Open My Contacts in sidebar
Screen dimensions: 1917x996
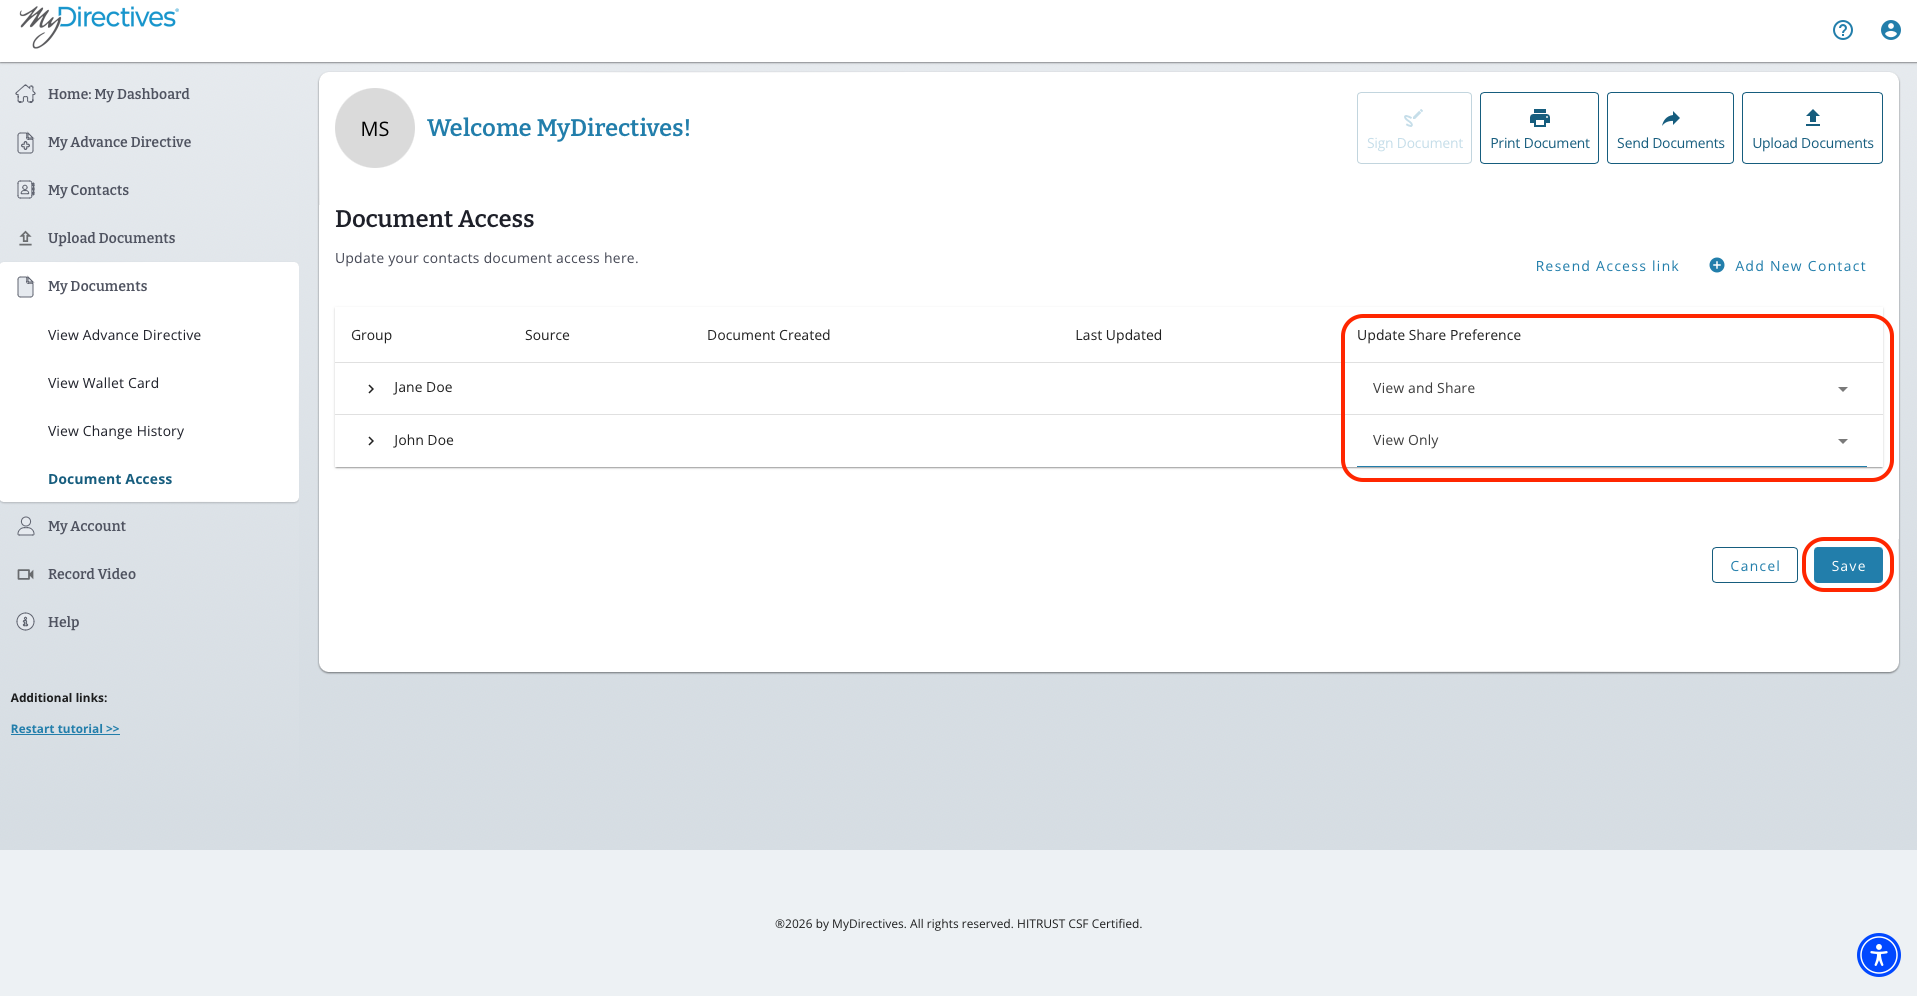[x=88, y=190]
